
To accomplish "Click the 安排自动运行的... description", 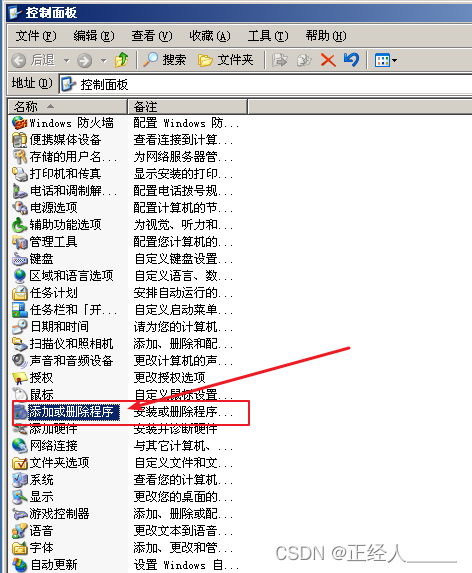I will click(x=183, y=293).
